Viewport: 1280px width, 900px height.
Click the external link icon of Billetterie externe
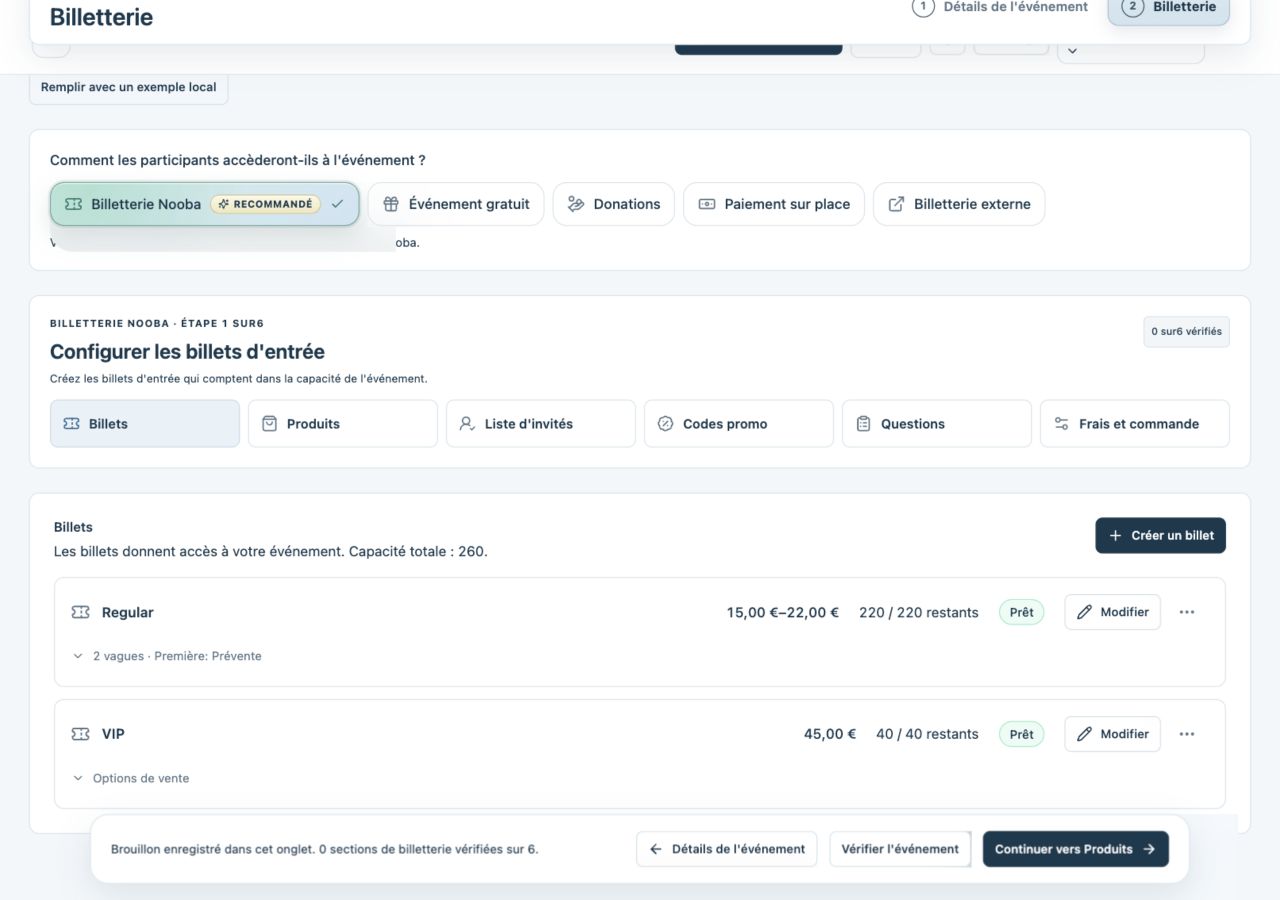pyautogui.click(x=897, y=204)
